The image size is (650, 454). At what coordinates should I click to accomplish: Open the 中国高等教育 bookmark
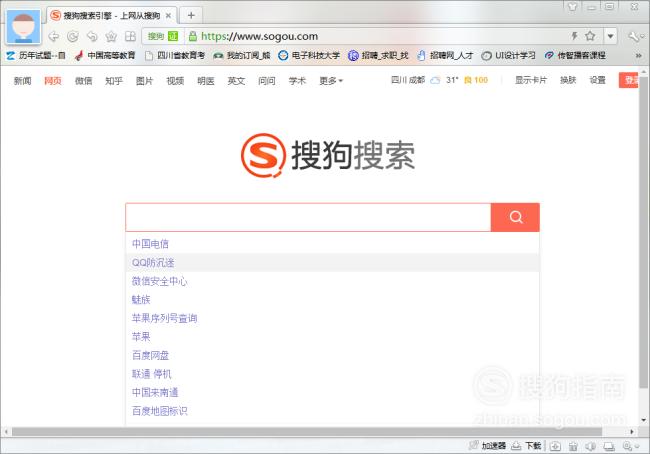(105, 55)
